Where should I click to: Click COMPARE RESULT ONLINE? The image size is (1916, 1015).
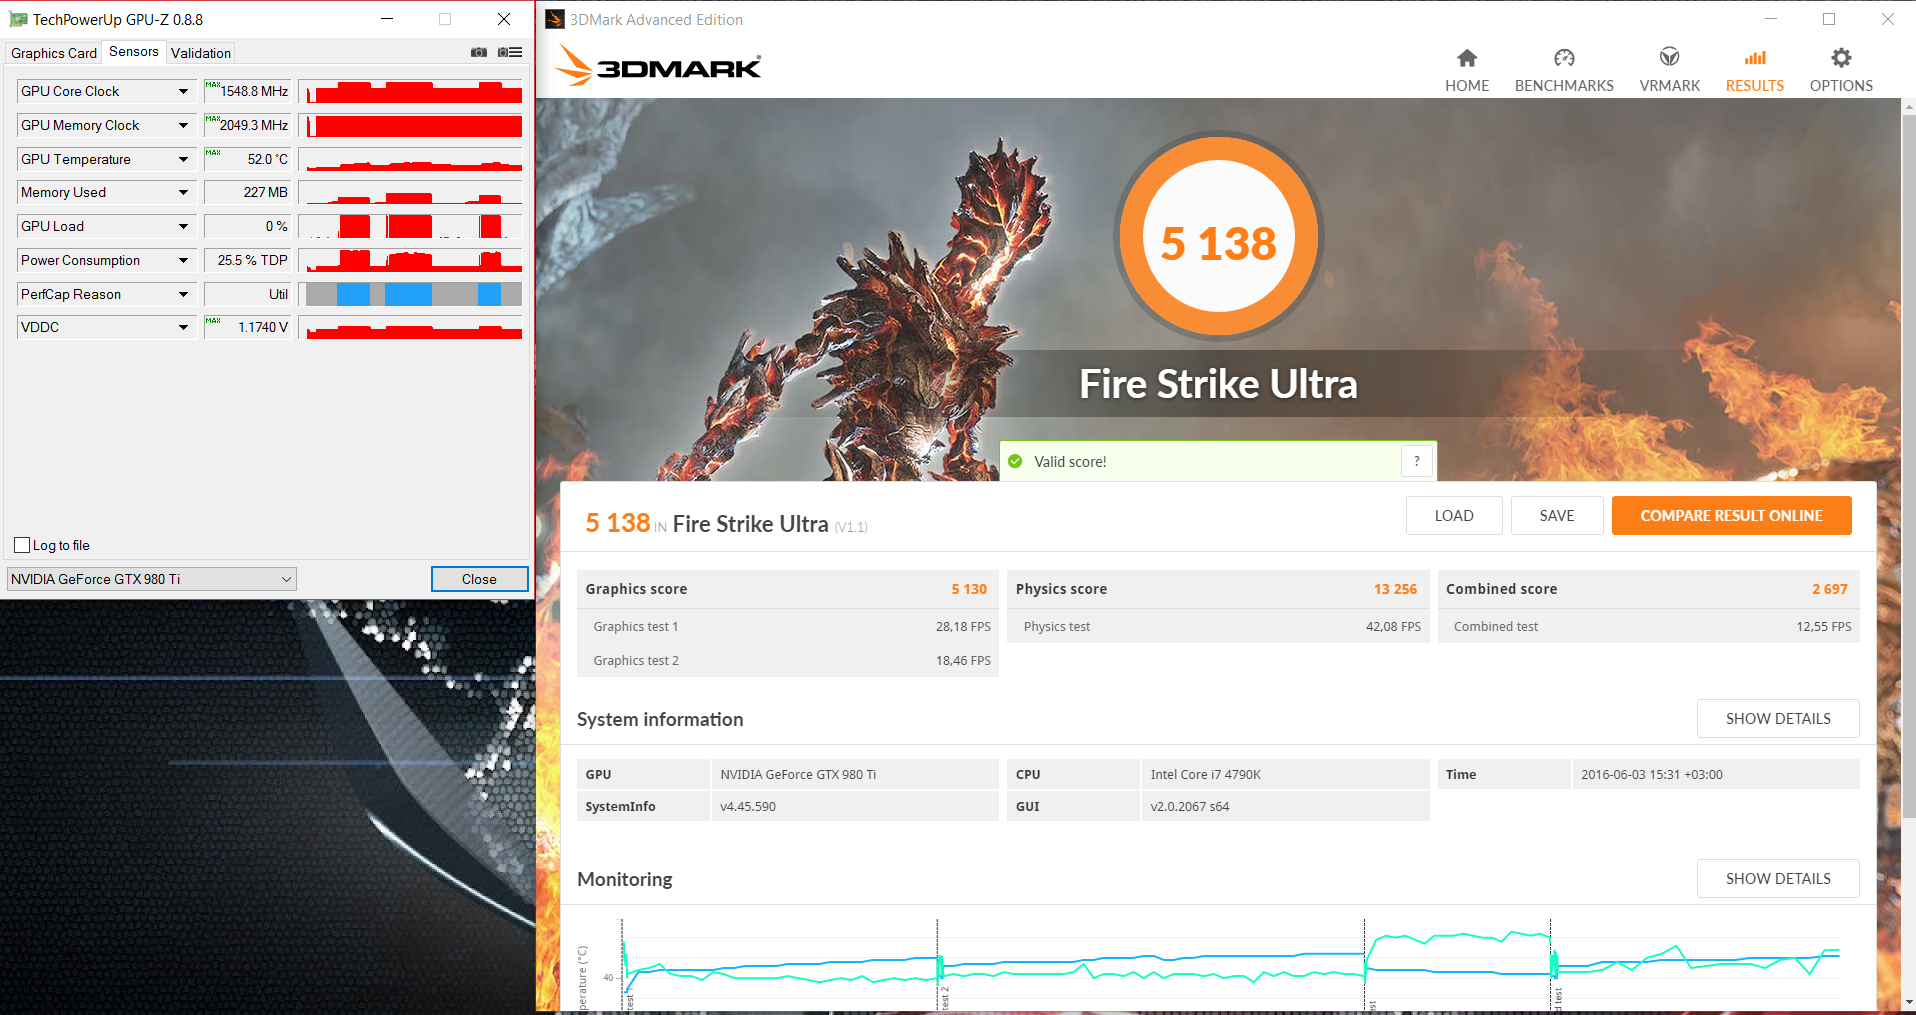click(1732, 516)
